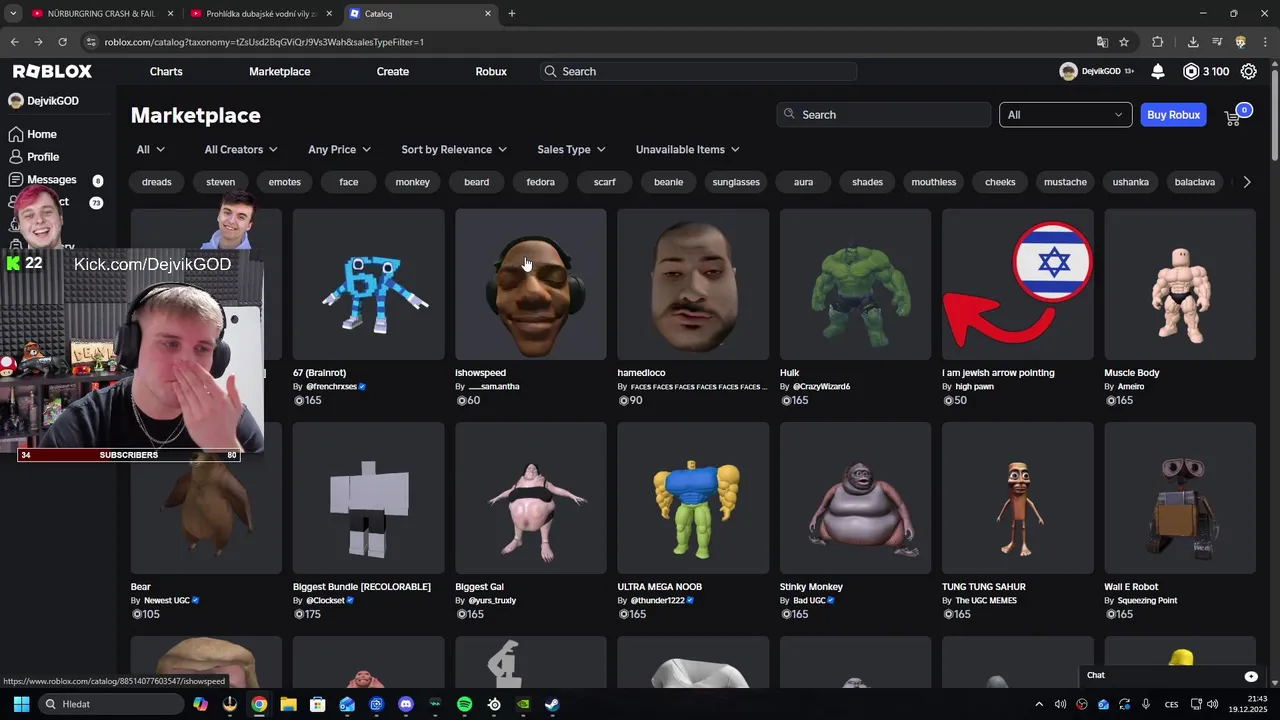Open SteelSeries app from the taskbar
This screenshot has width=1280, height=720.
(x=494, y=704)
